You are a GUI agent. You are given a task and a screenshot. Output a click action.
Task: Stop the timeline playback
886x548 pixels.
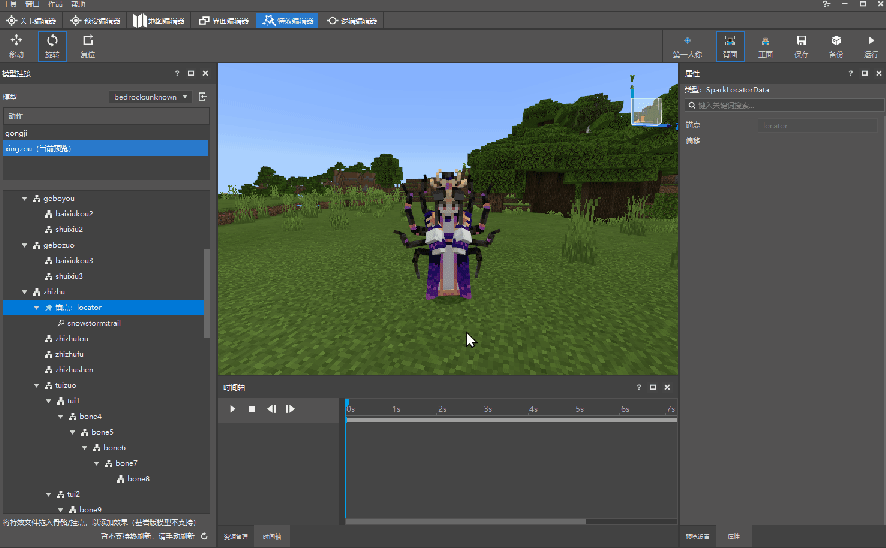[252, 409]
